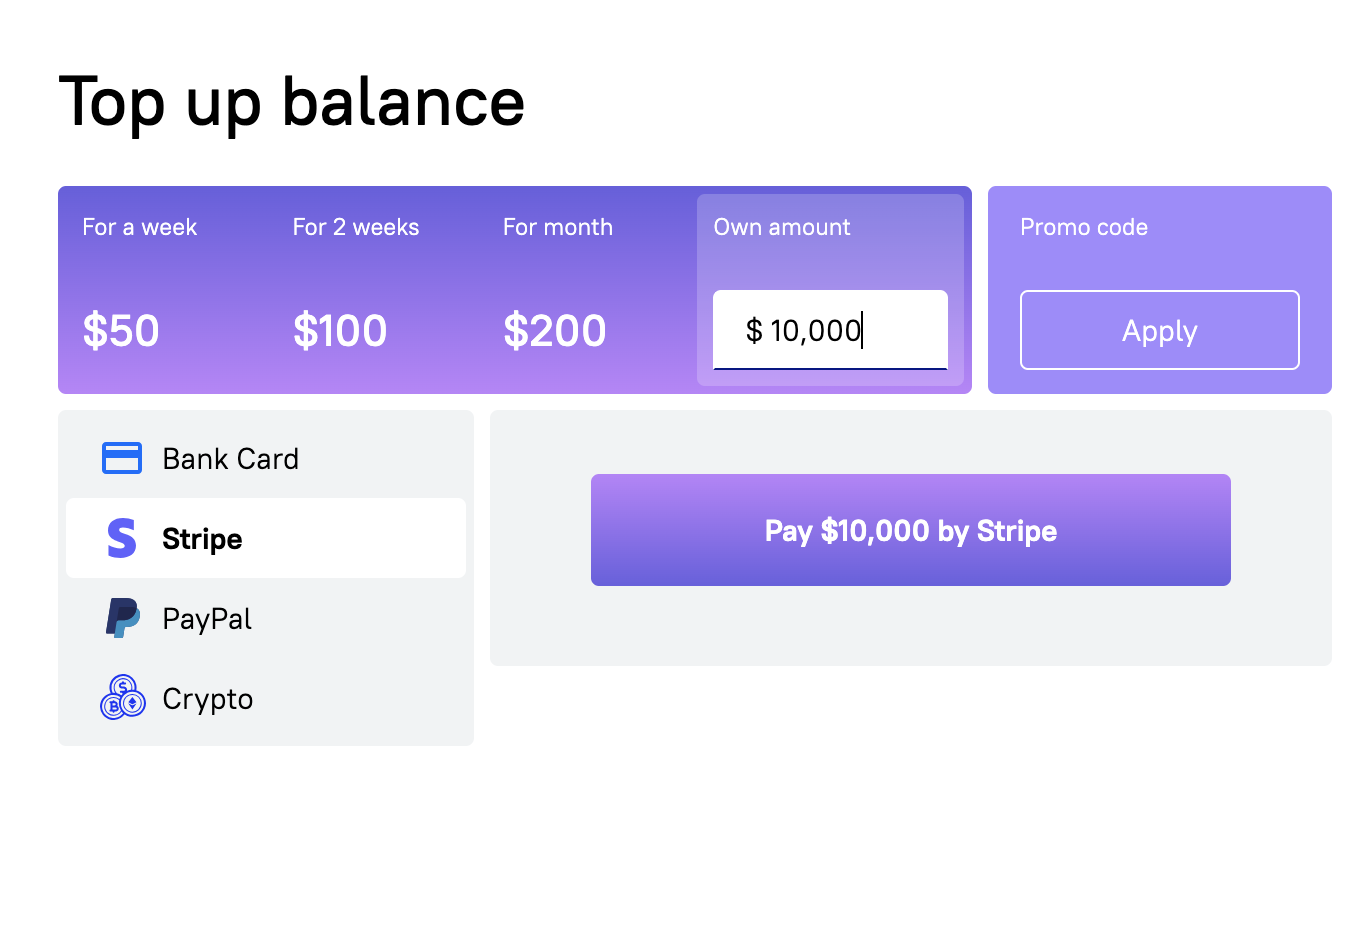
Task: Click the Top up balance heading
Action: [x=292, y=103]
